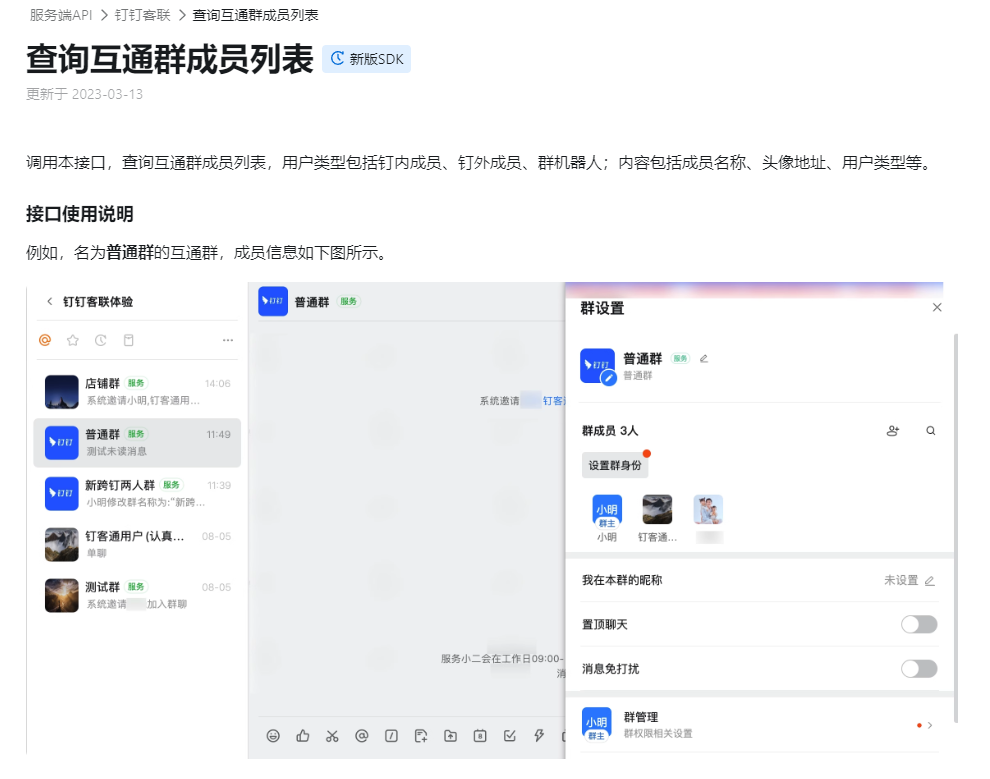990x779 pixels.
Task: Click the 群管理 小明 avatar icon
Action: pyautogui.click(x=597, y=724)
